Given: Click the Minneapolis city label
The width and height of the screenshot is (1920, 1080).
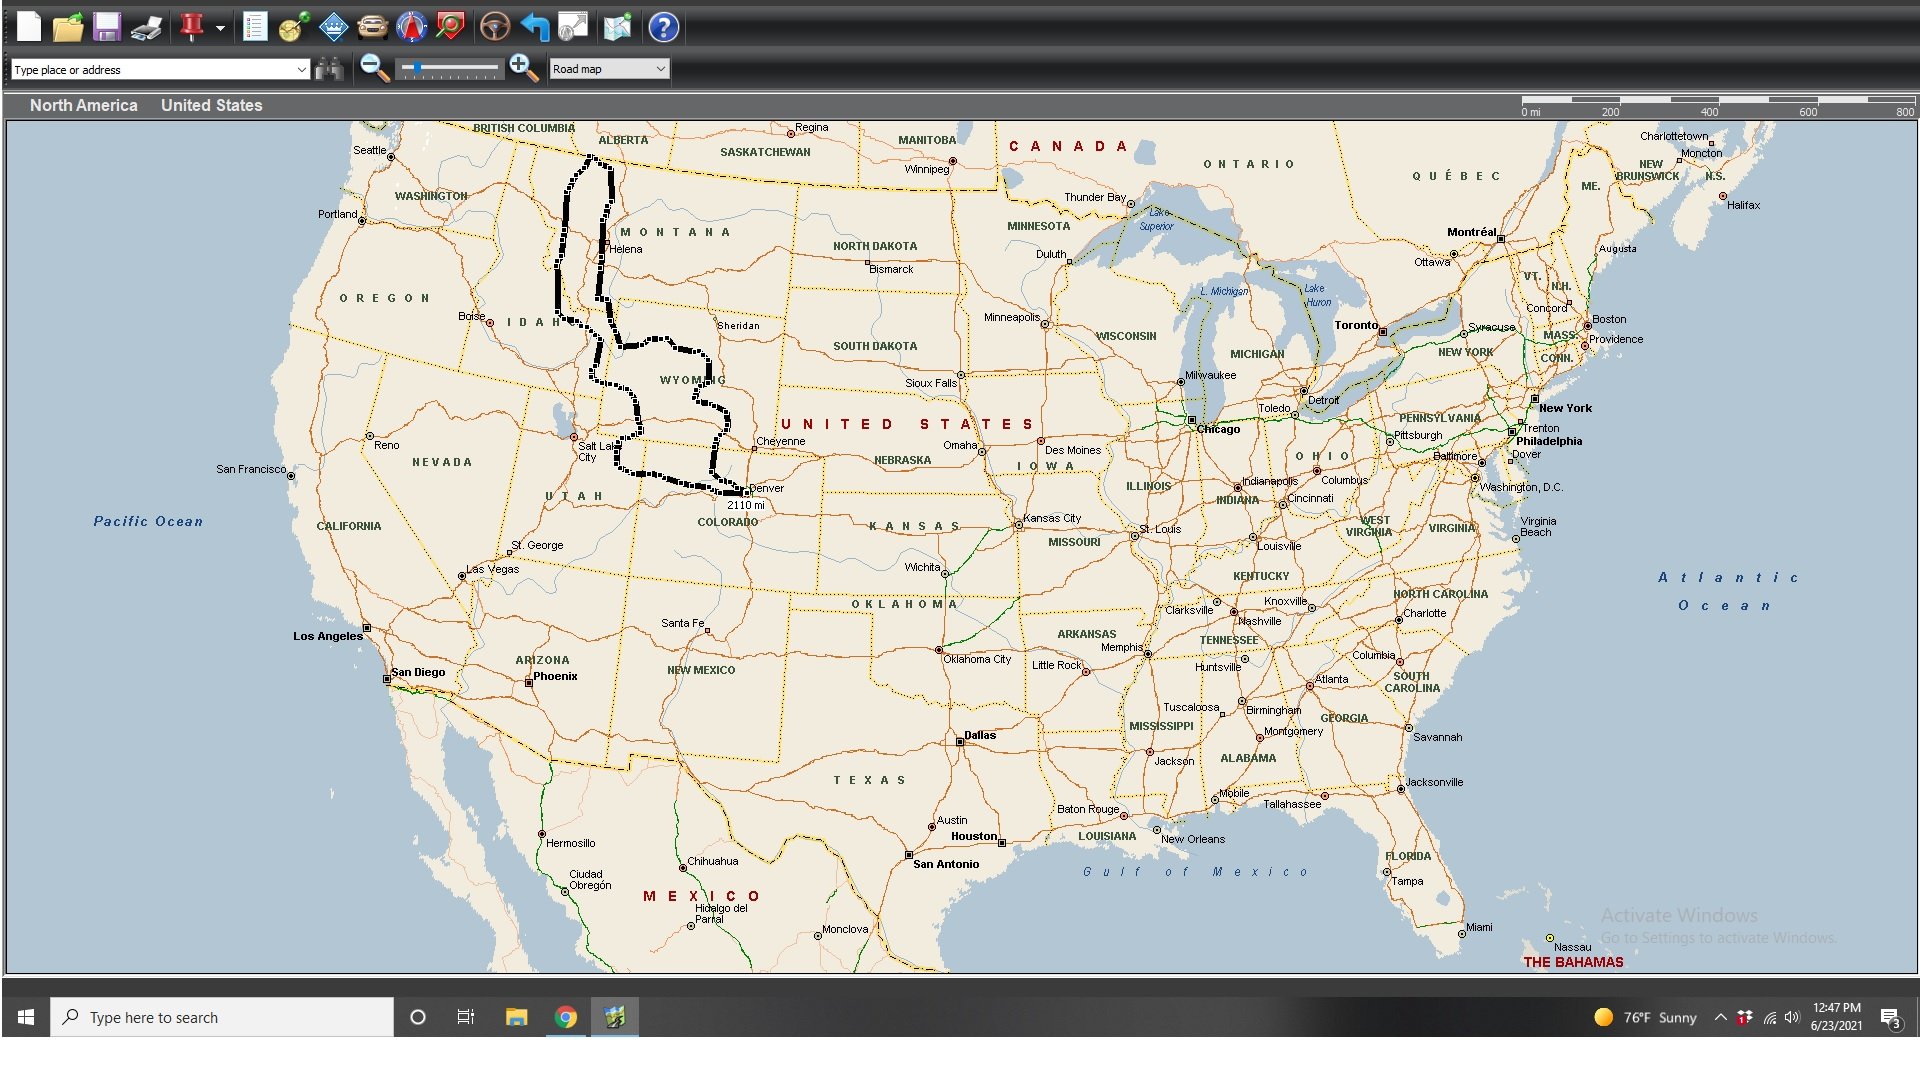Looking at the screenshot, I should [1012, 317].
